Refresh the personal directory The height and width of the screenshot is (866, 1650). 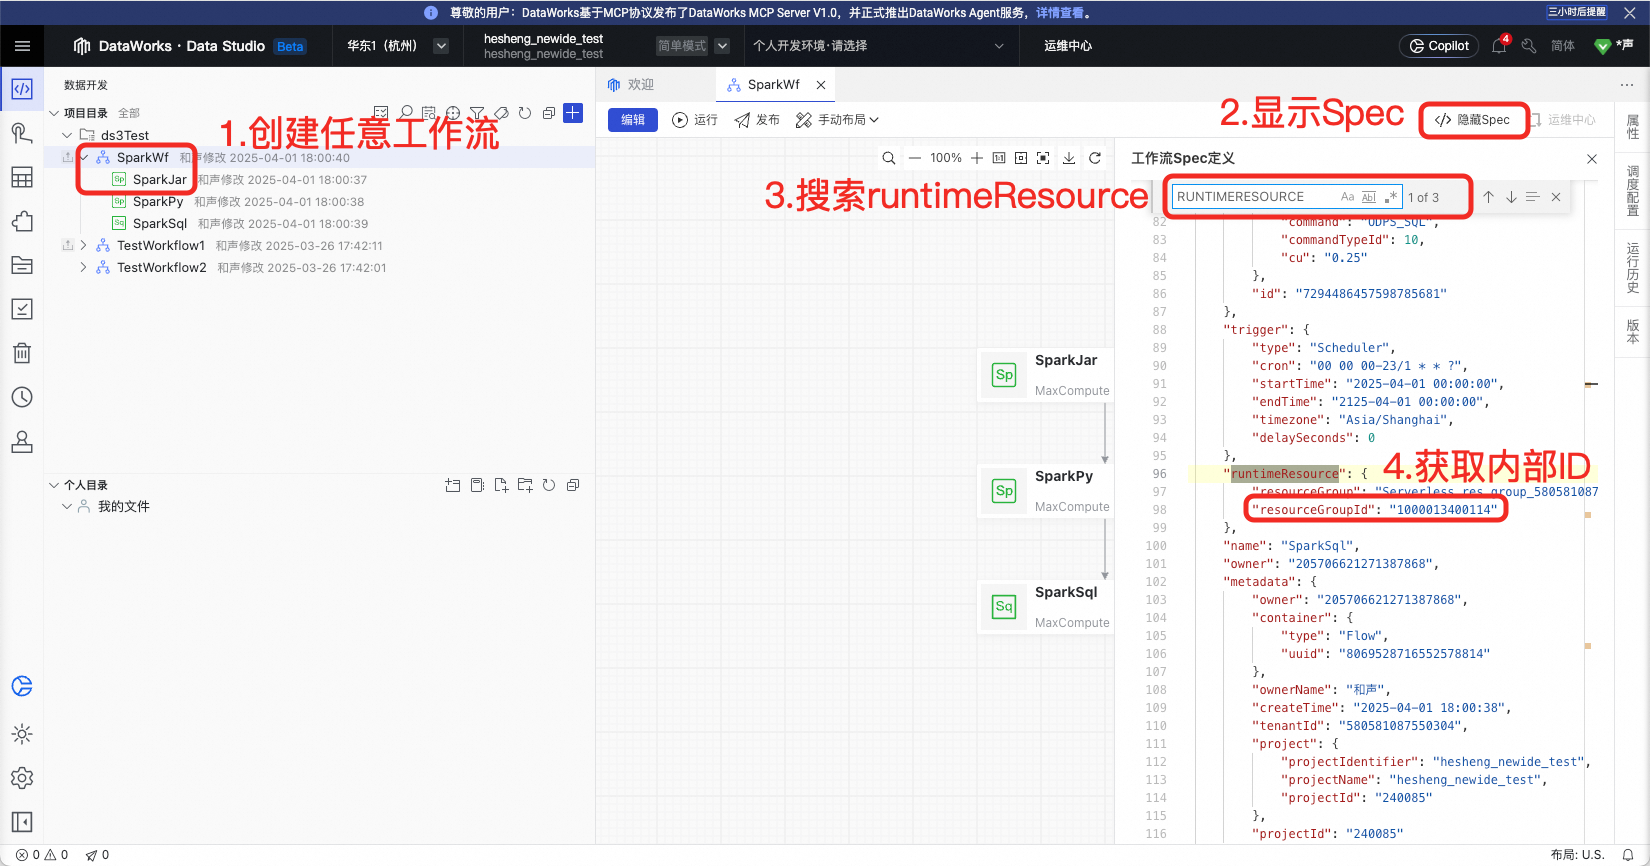tap(549, 485)
